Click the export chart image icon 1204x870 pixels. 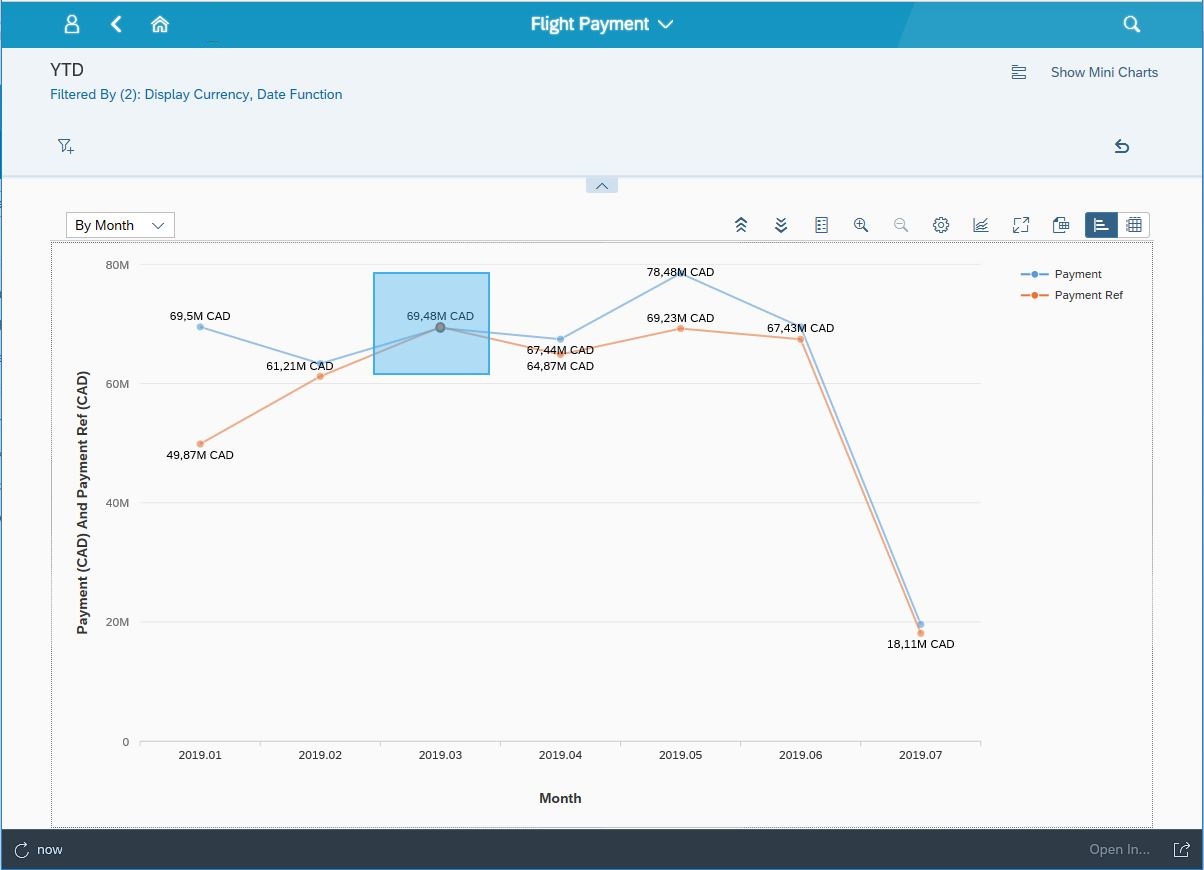click(1061, 225)
